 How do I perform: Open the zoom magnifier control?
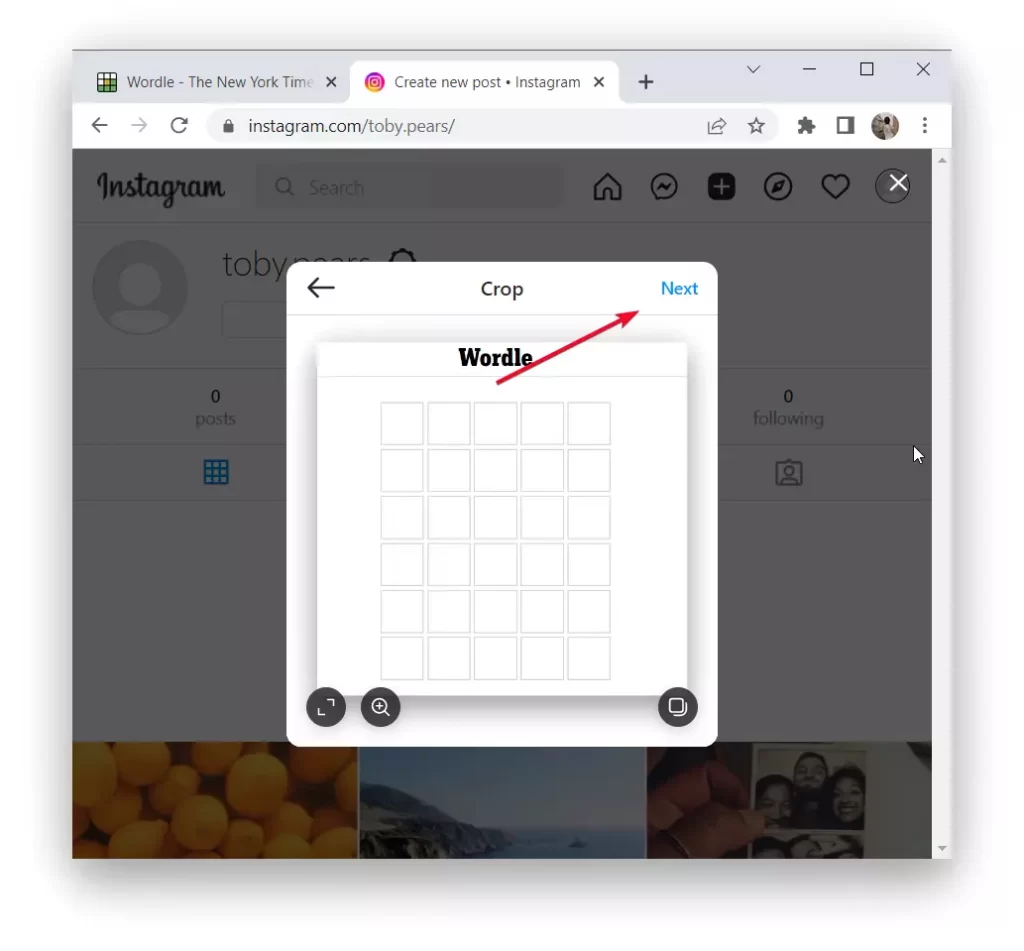pyautogui.click(x=380, y=707)
